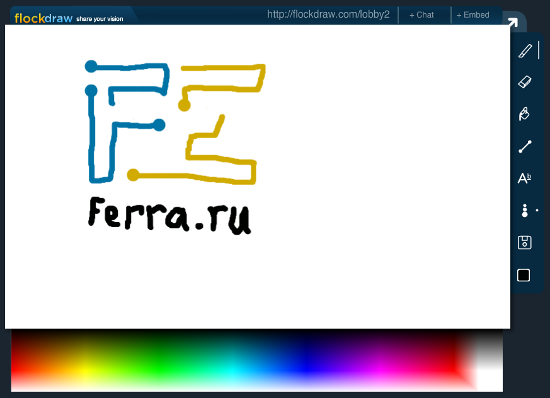Save the drawing with floppy icon

525,242
